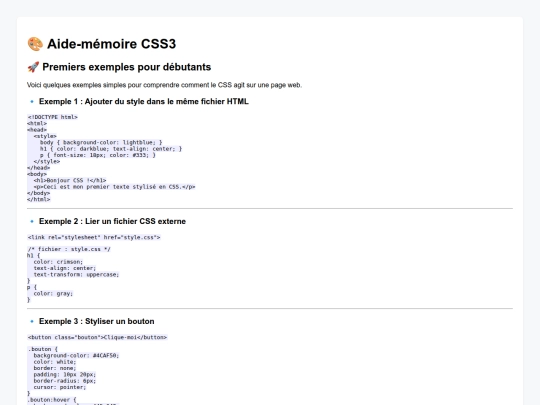Click the closing '</html>' code line

tap(39, 199)
